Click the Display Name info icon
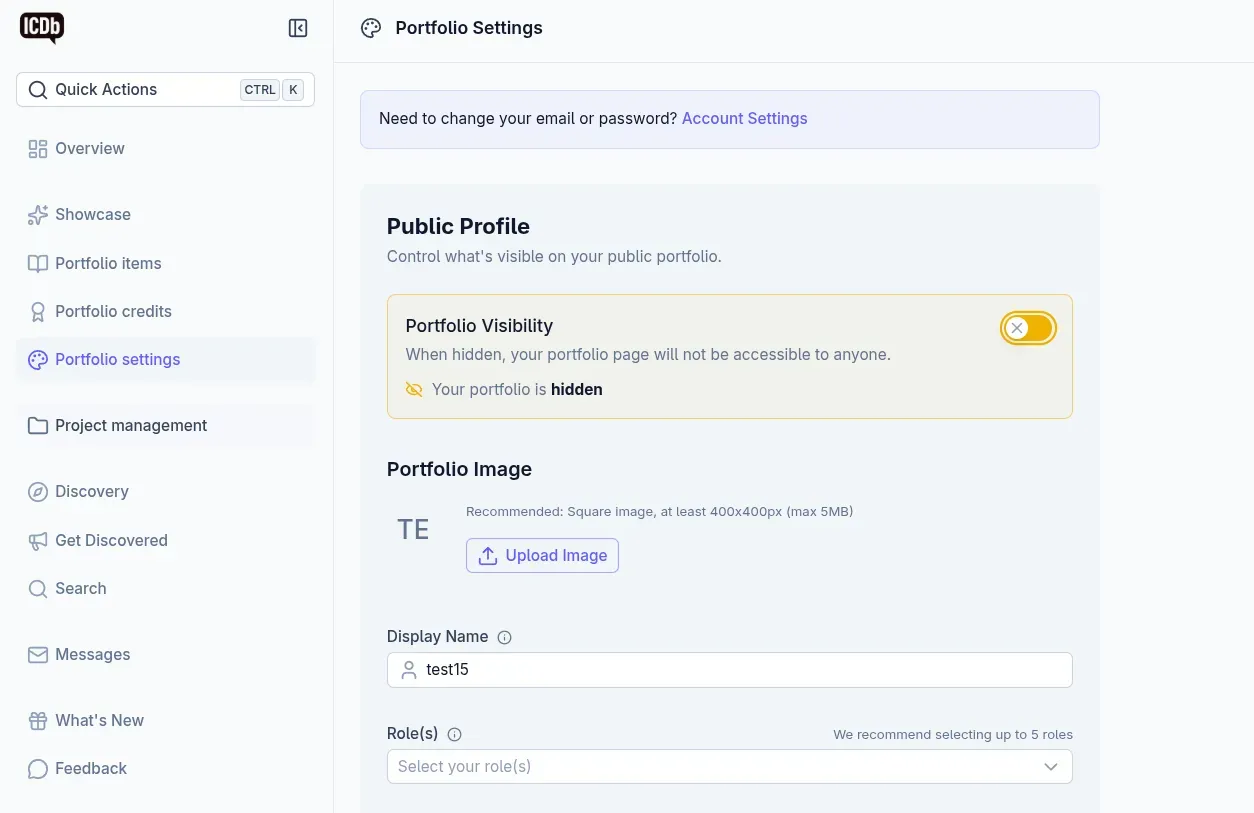The width and height of the screenshot is (1254, 813). 505,636
